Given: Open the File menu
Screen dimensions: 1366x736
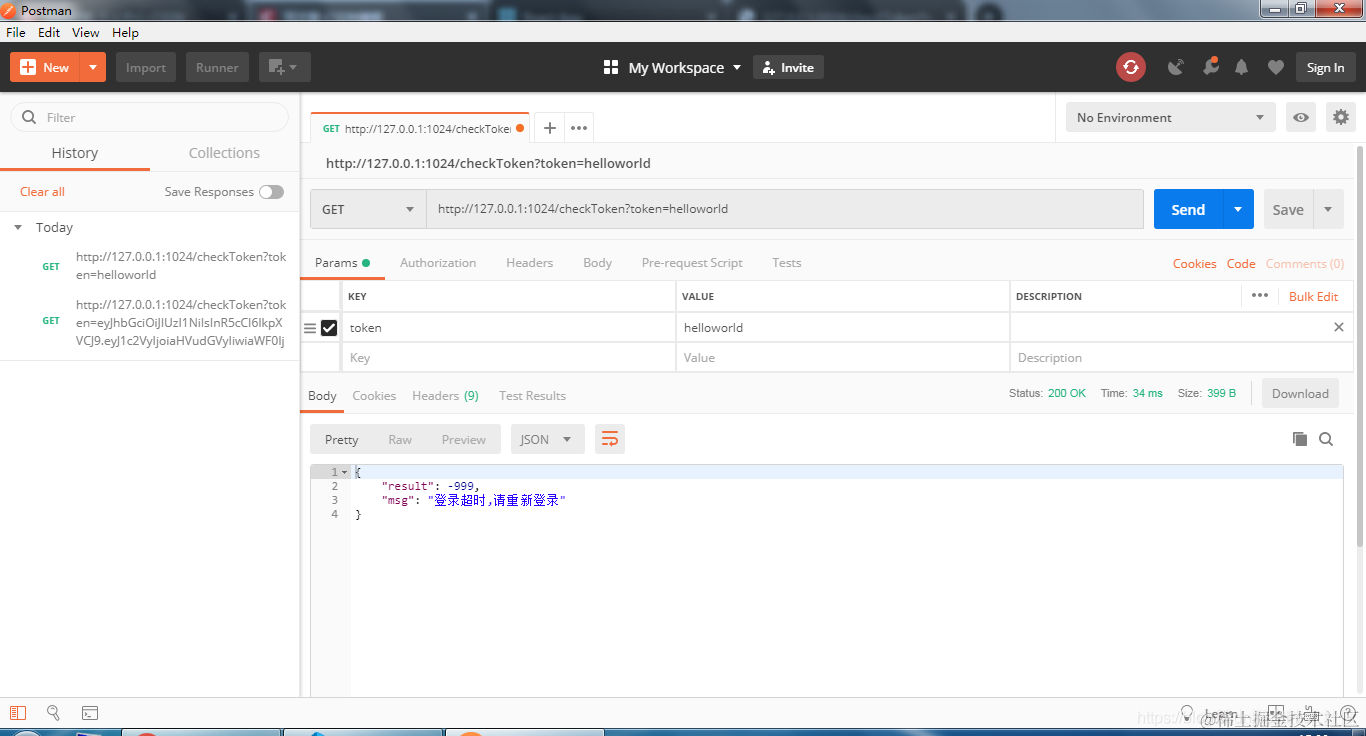Looking at the screenshot, I should tap(16, 32).
